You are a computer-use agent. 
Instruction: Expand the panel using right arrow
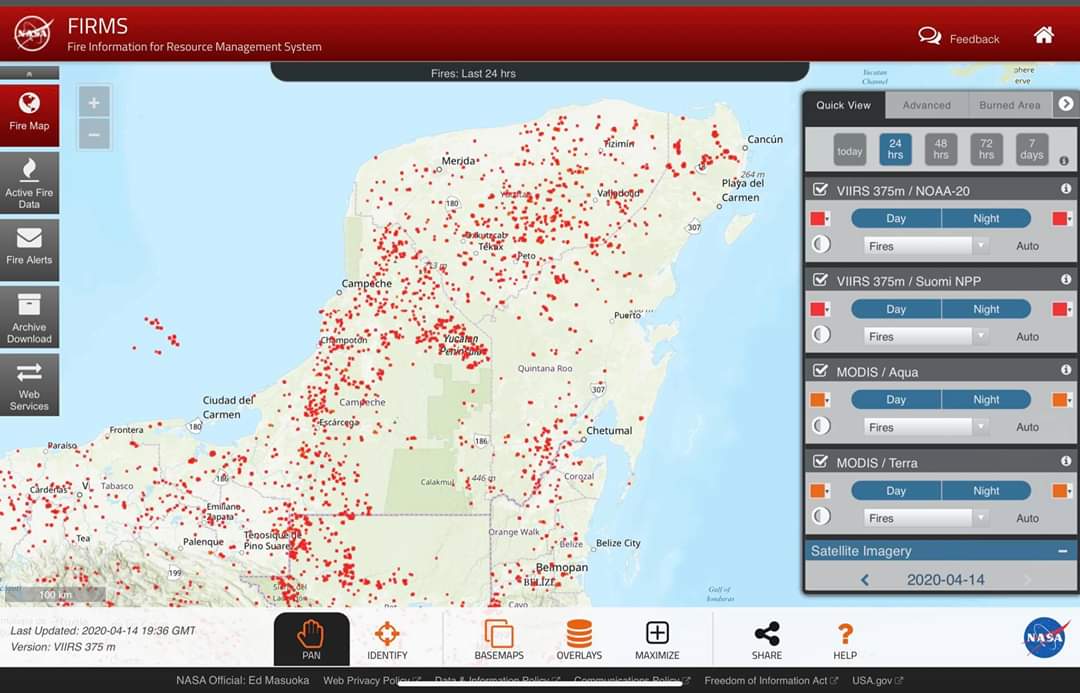click(1066, 104)
